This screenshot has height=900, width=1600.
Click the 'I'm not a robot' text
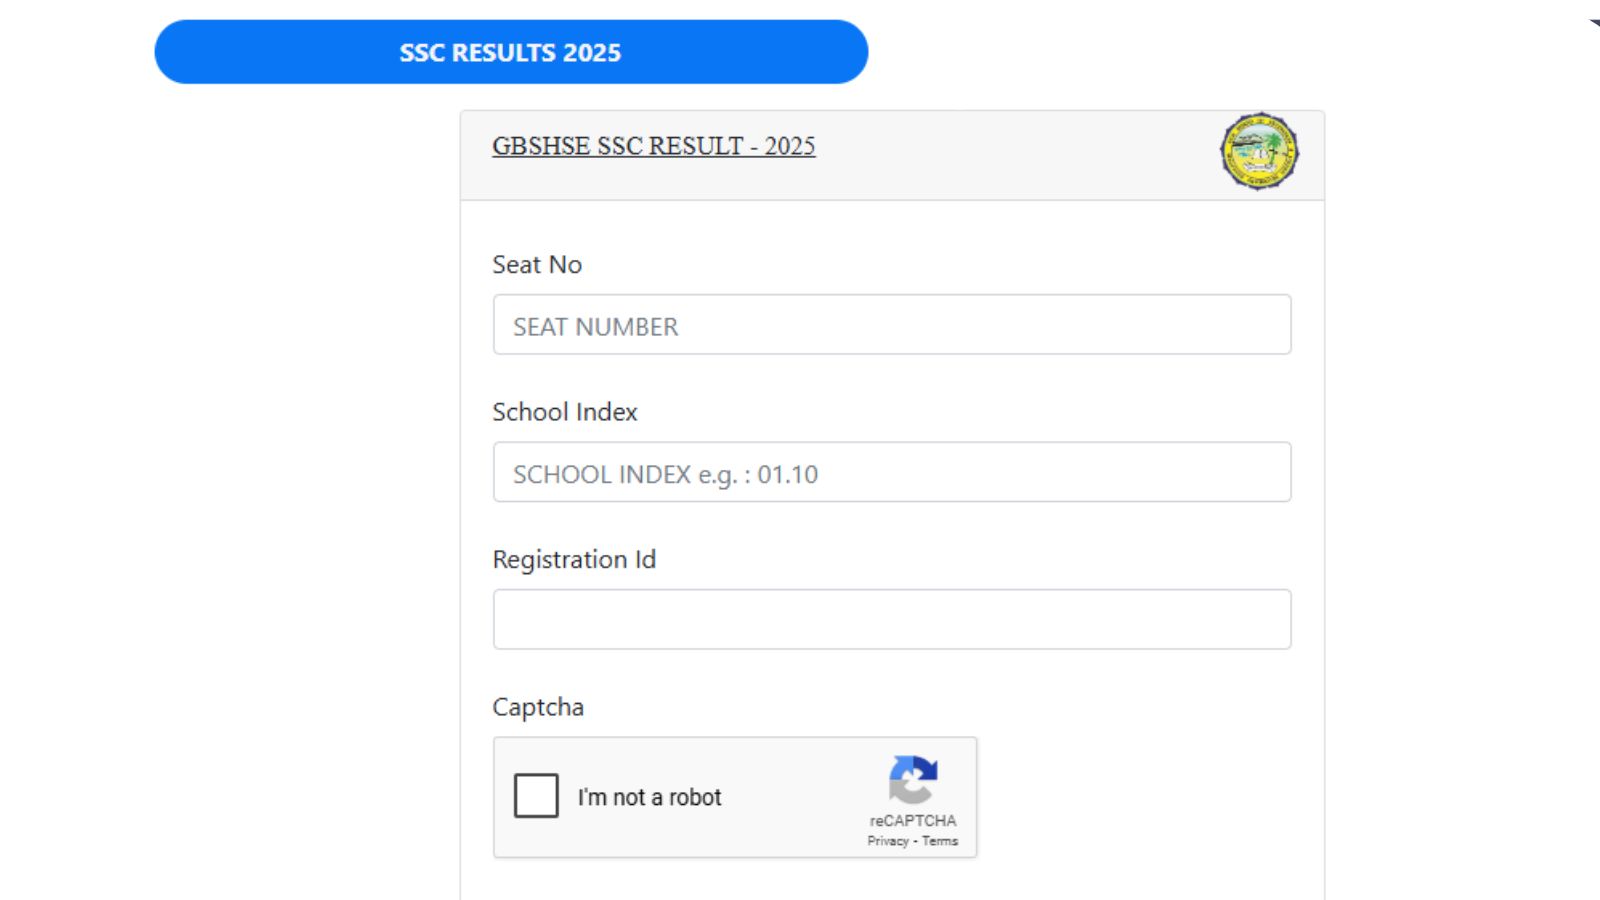point(649,797)
